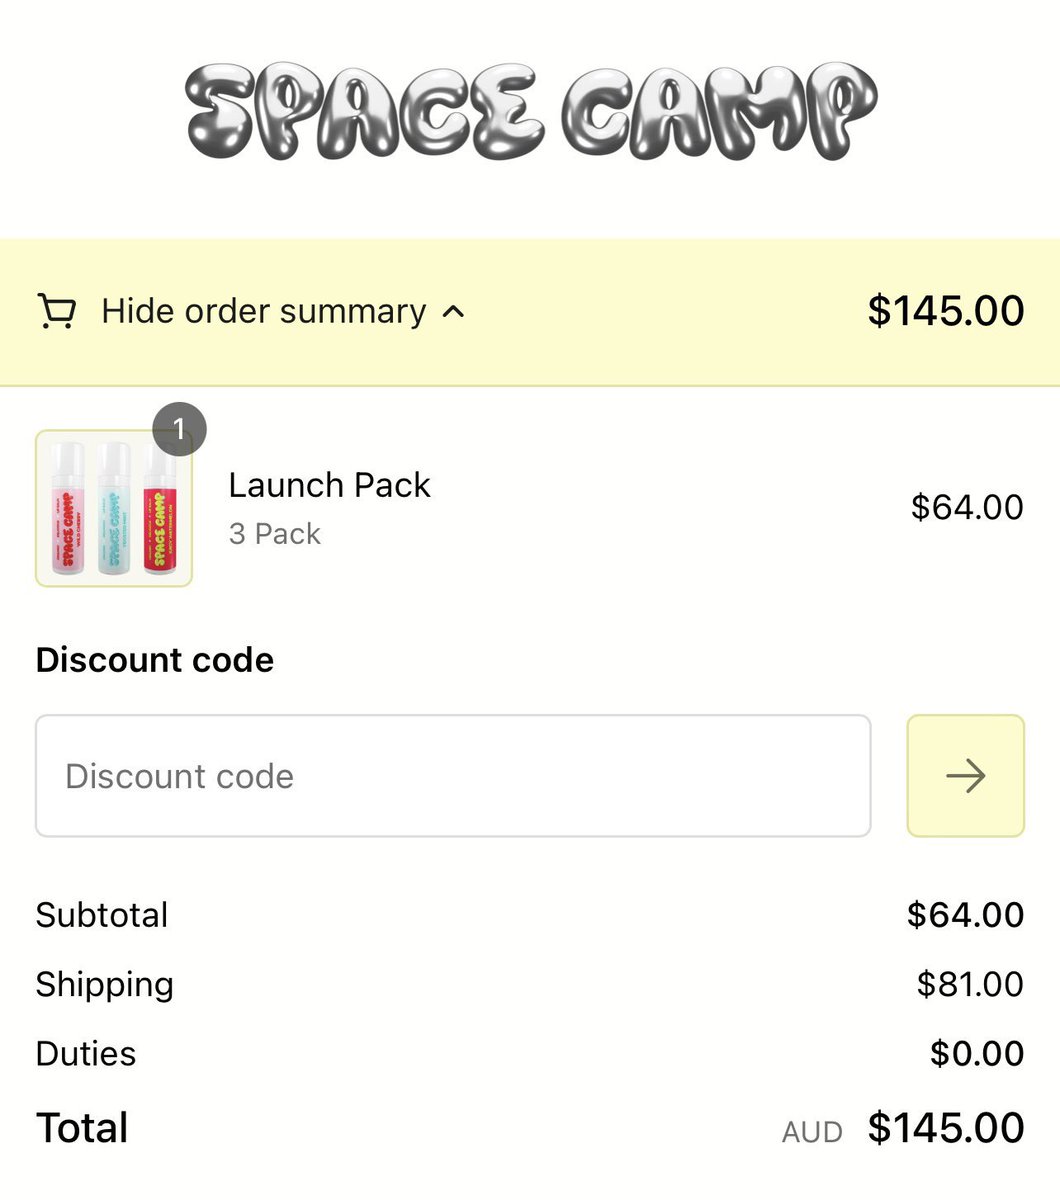Click the Hide order summary text

[x=264, y=311]
